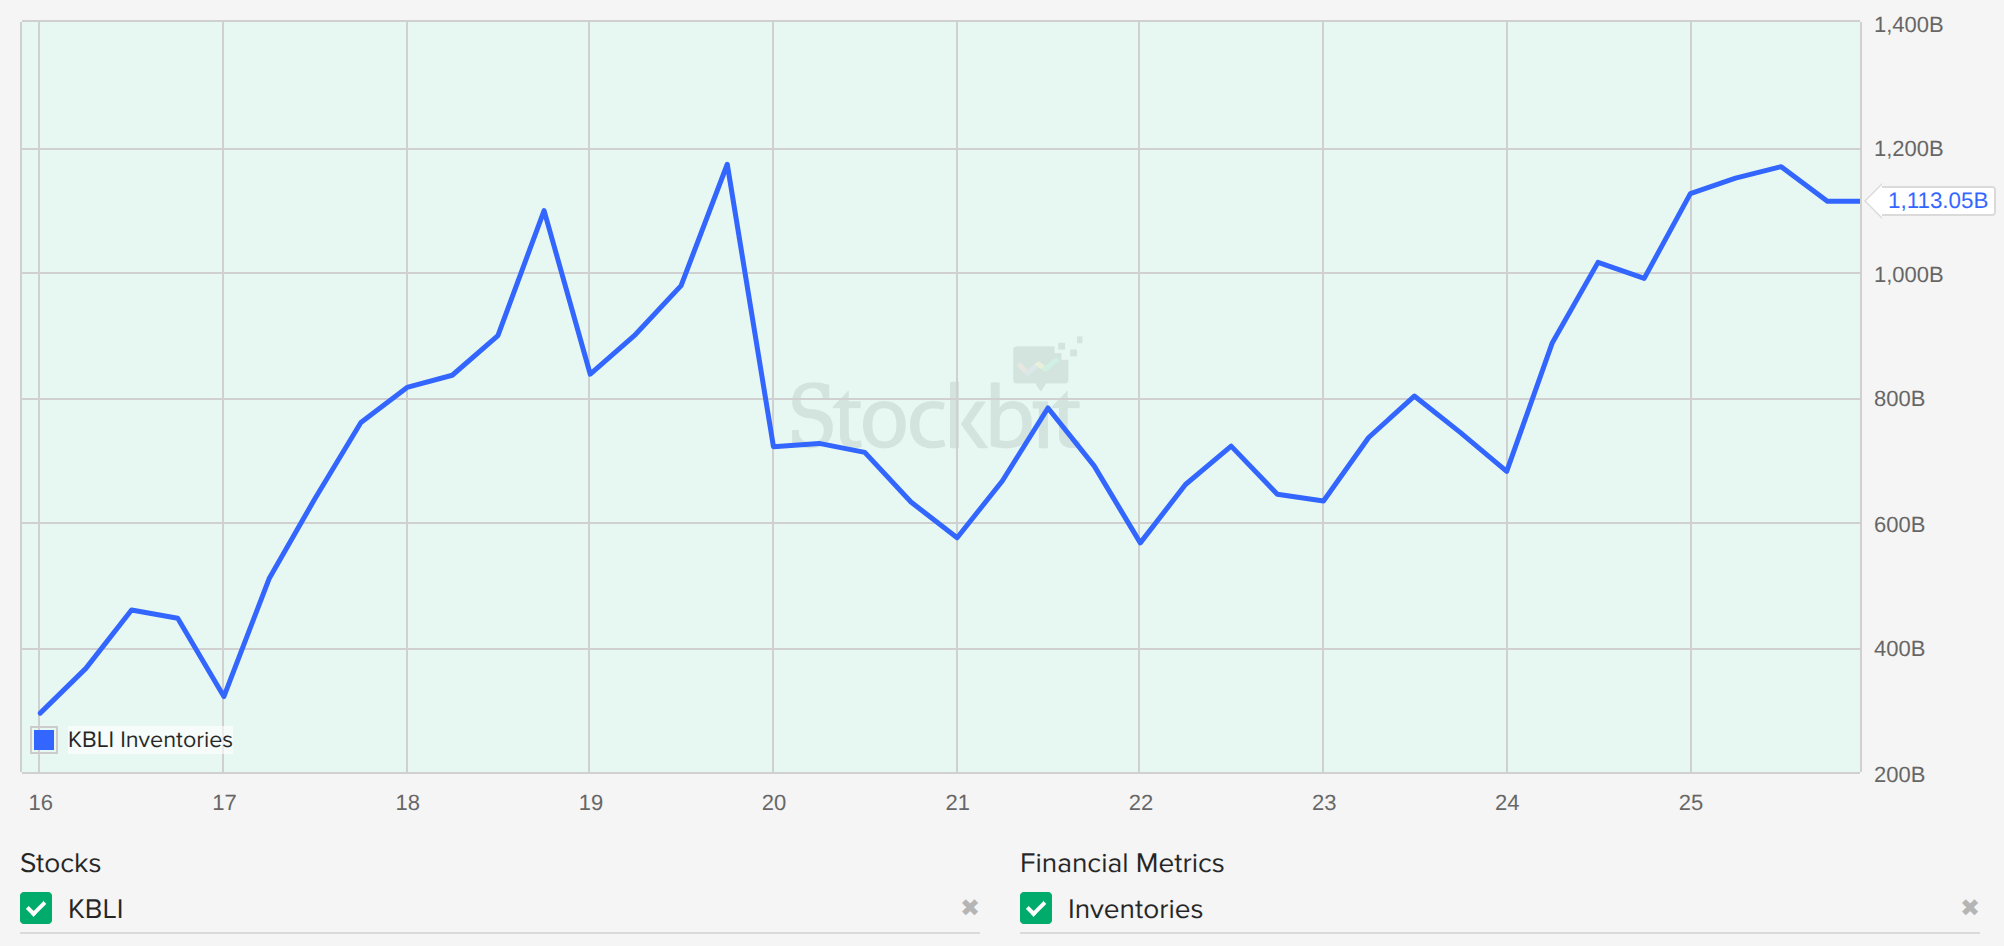Click the 1,113.05B current value tag

click(1936, 201)
